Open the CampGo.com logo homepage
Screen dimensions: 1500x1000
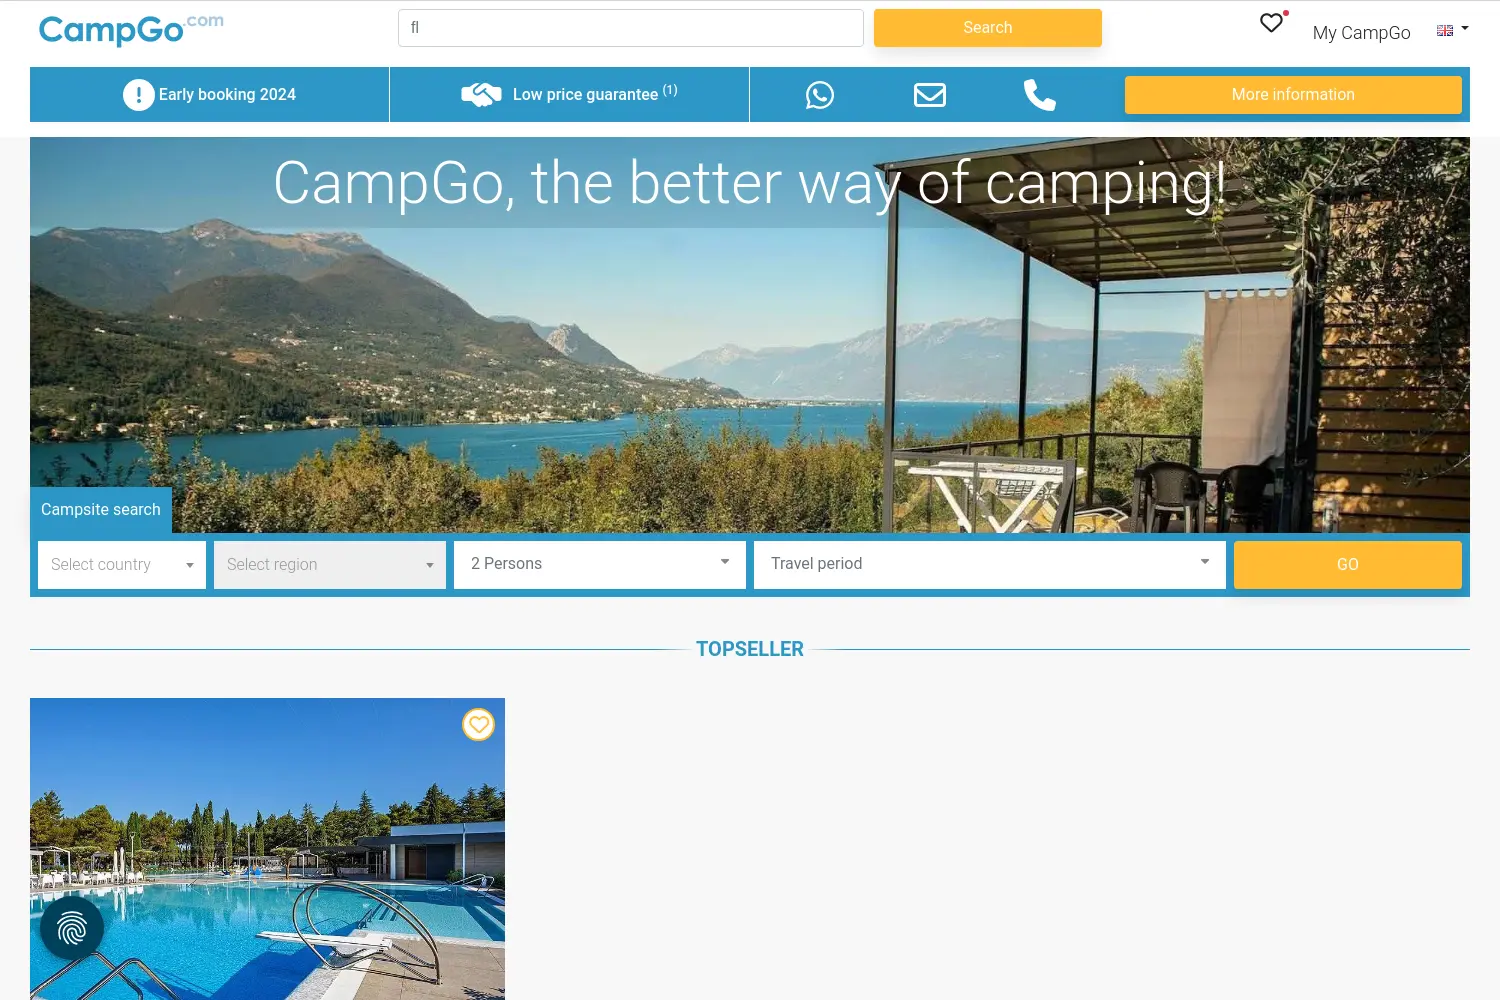(131, 29)
